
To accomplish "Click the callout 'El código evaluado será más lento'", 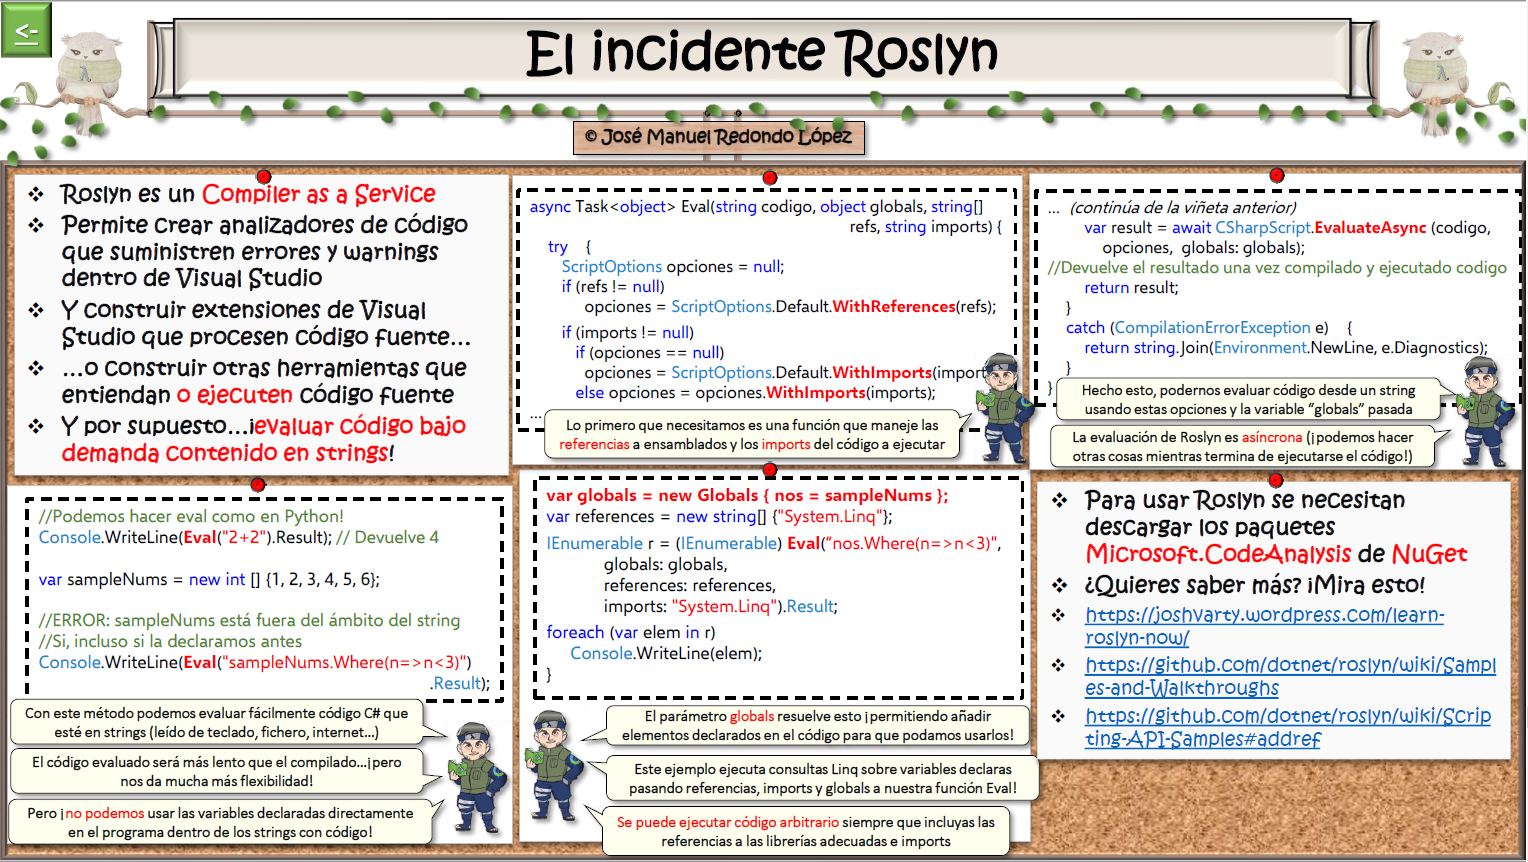I will pyautogui.click(x=216, y=772).
